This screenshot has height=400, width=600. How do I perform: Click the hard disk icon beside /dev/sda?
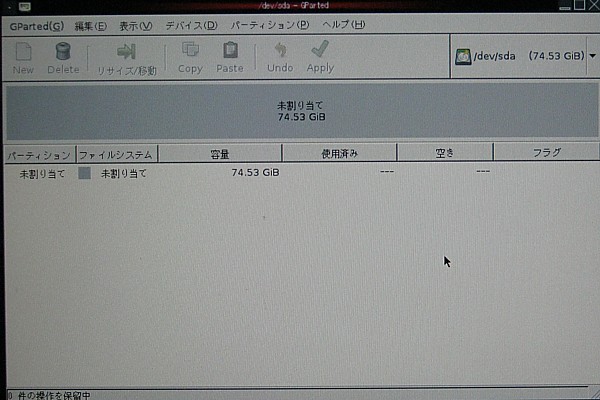463,57
